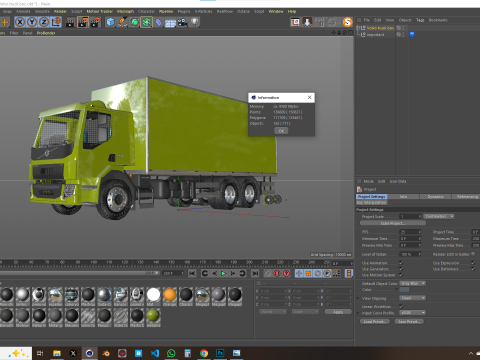Toggle the Scale key recording icon
Viewport: 480px width, 360px height.
pyautogui.click(x=308, y=273)
